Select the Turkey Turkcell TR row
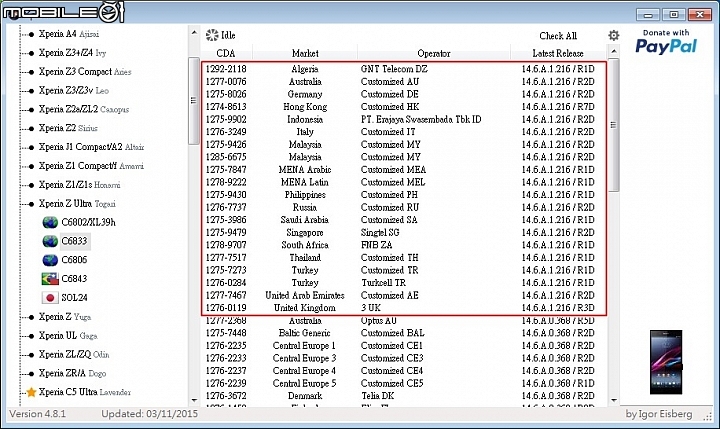720x429 pixels. pyautogui.click(x=404, y=282)
